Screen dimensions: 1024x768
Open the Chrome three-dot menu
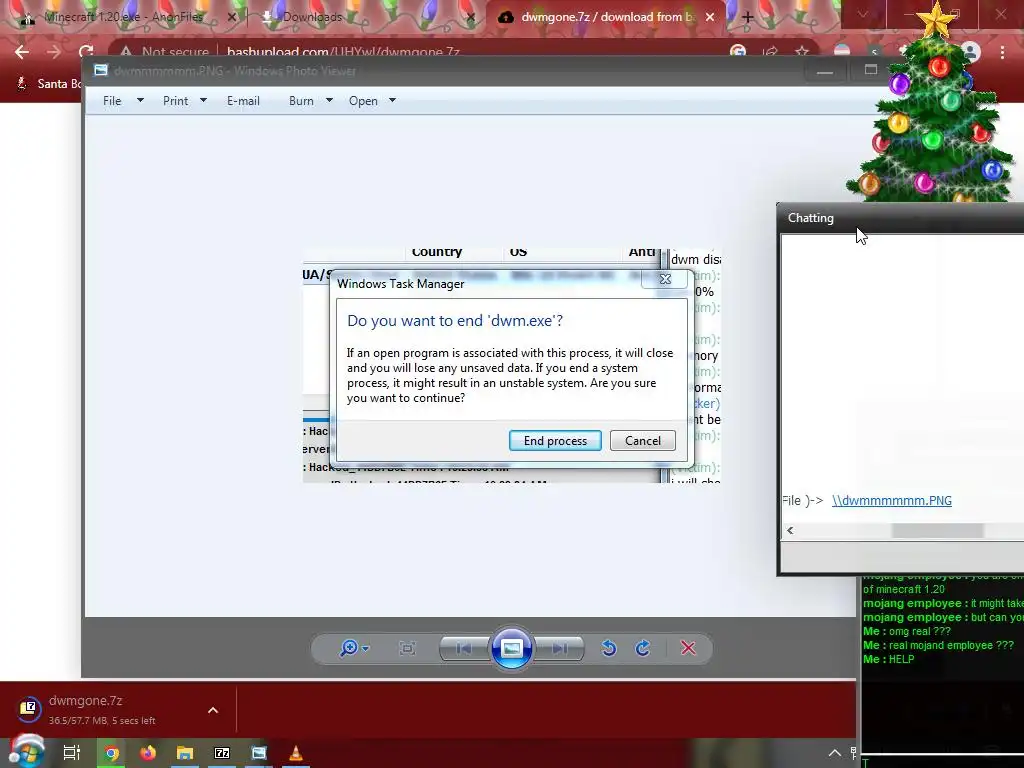click(x=1002, y=52)
